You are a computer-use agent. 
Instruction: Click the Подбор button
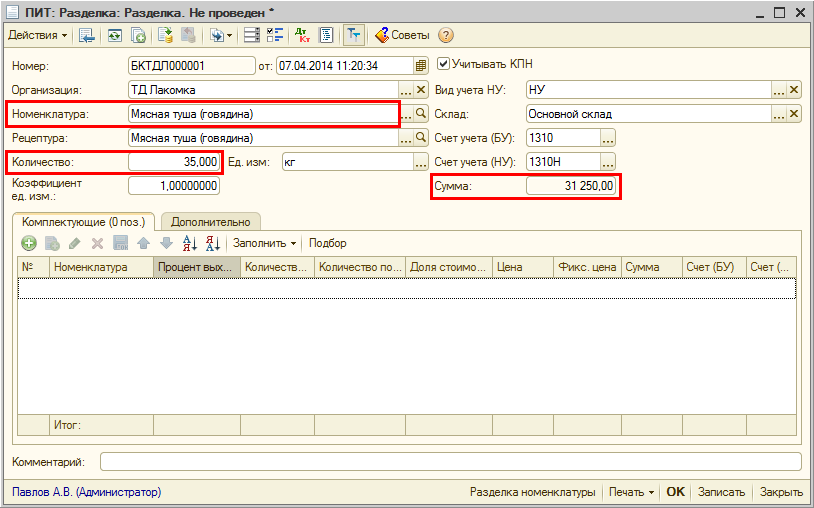[328, 243]
